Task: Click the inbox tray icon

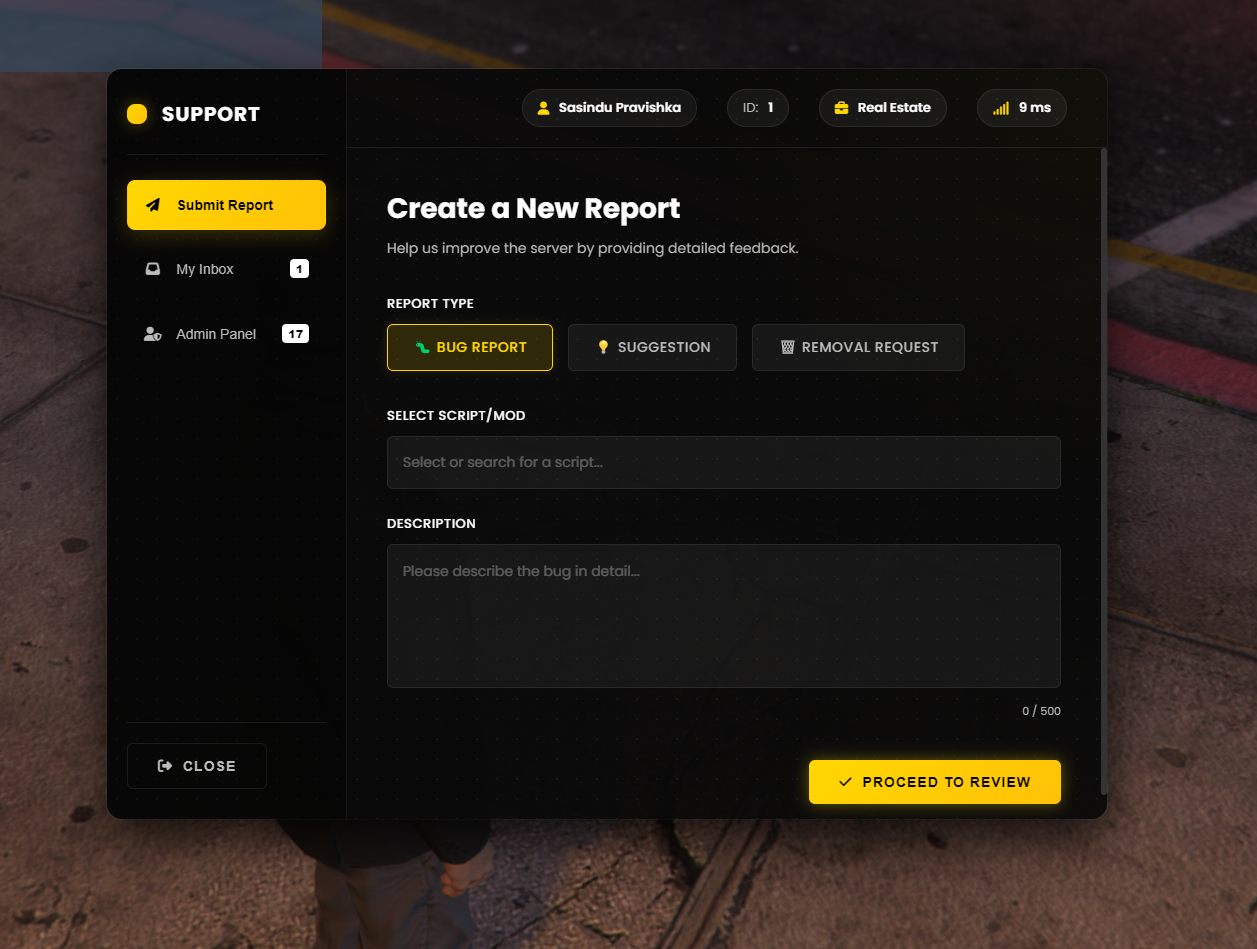Action: pyautogui.click(x=153, y=269)
